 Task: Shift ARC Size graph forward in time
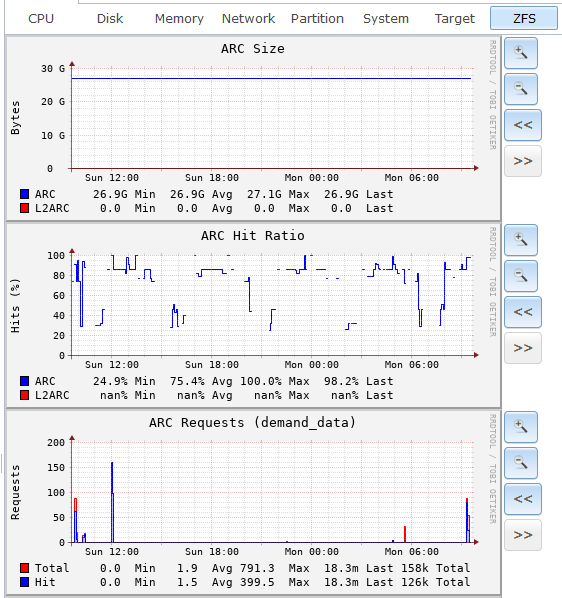tap(523, 161)
